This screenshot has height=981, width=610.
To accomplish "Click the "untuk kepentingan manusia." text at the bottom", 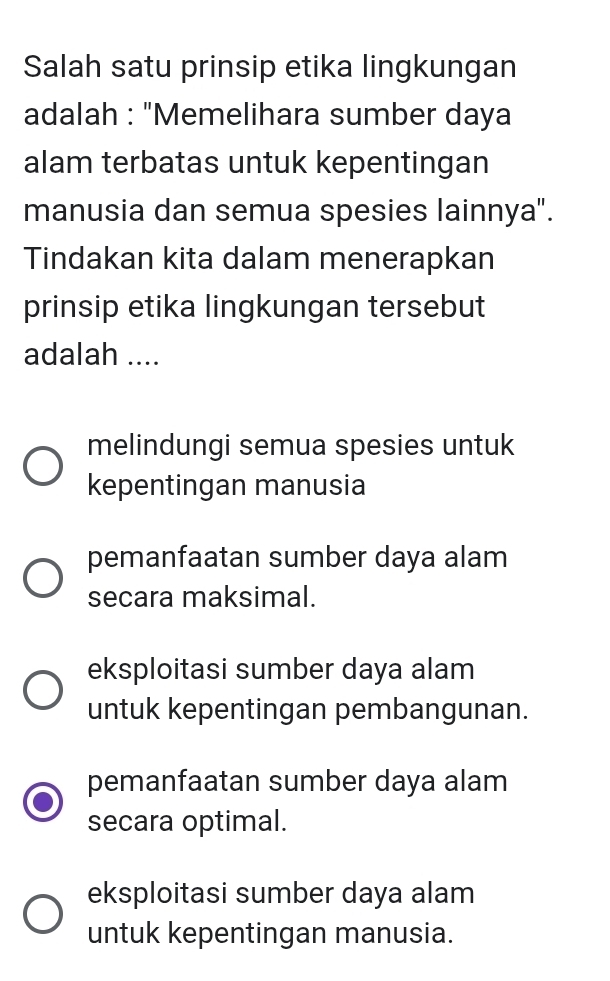I will tap(270, 933).
